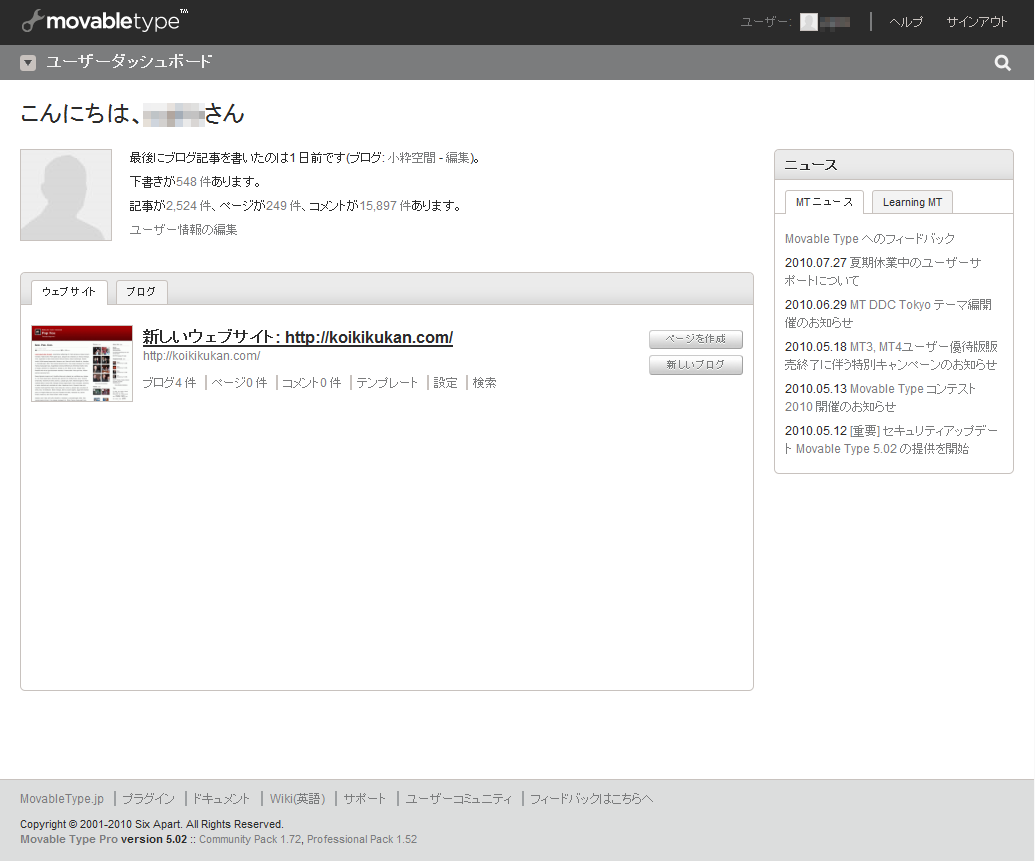
Task: Select the ウェブサイト tab
Action: pyautogui.click(x=69, y=292)
